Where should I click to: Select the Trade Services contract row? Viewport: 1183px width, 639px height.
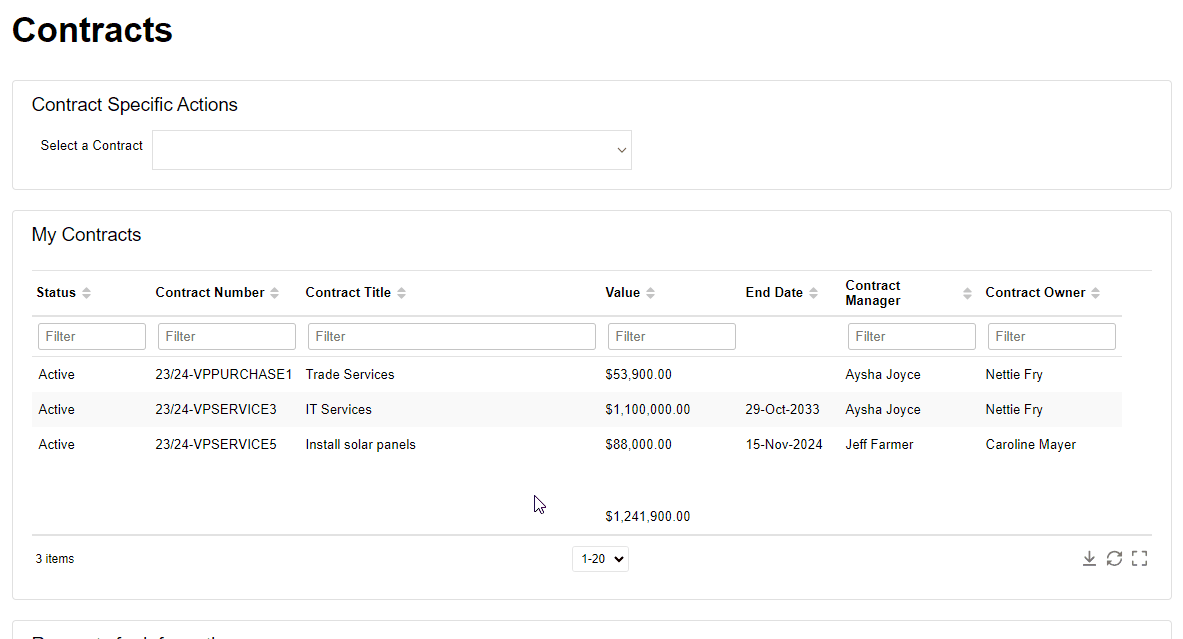350,375
